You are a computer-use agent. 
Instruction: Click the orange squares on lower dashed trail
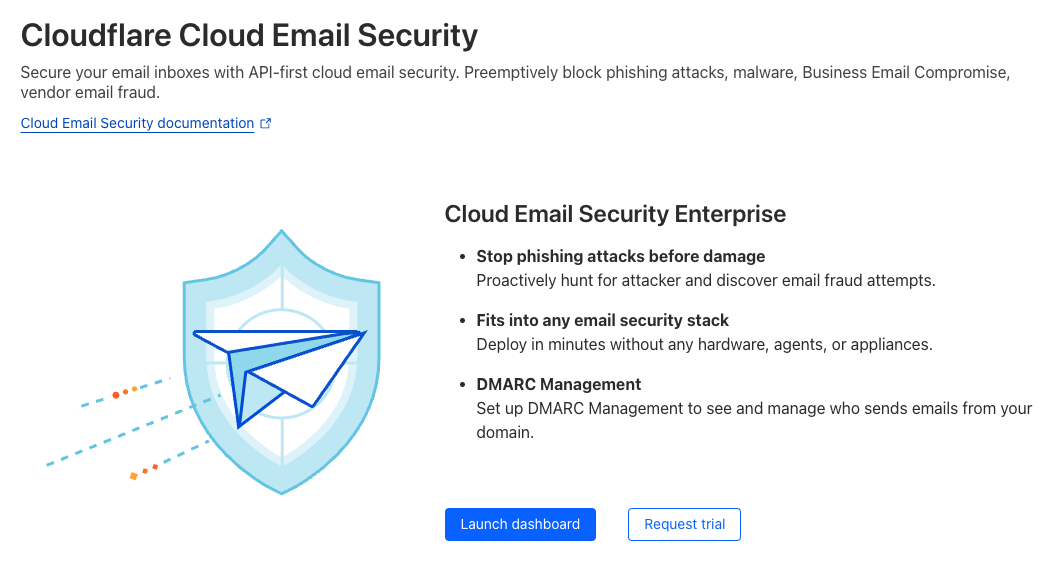point(144,470)
